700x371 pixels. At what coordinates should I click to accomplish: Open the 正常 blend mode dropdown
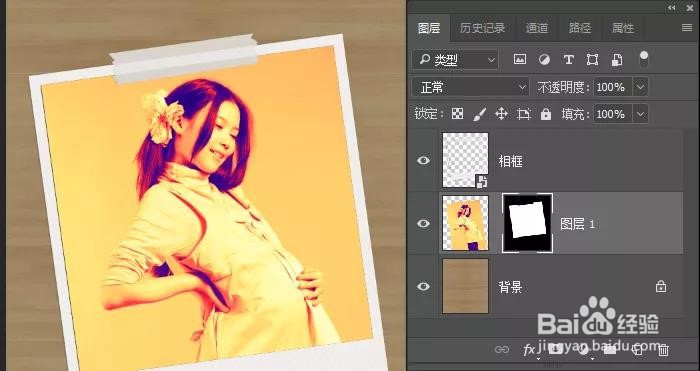pos(471,87)
